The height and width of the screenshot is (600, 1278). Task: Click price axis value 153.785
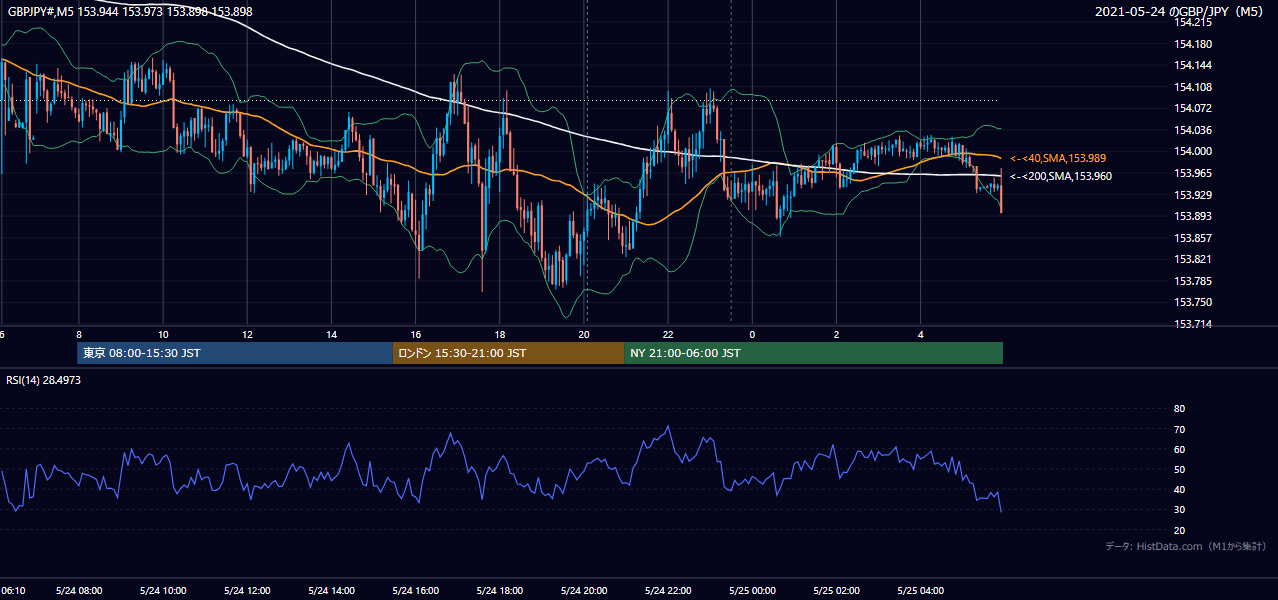(1194, 281)
